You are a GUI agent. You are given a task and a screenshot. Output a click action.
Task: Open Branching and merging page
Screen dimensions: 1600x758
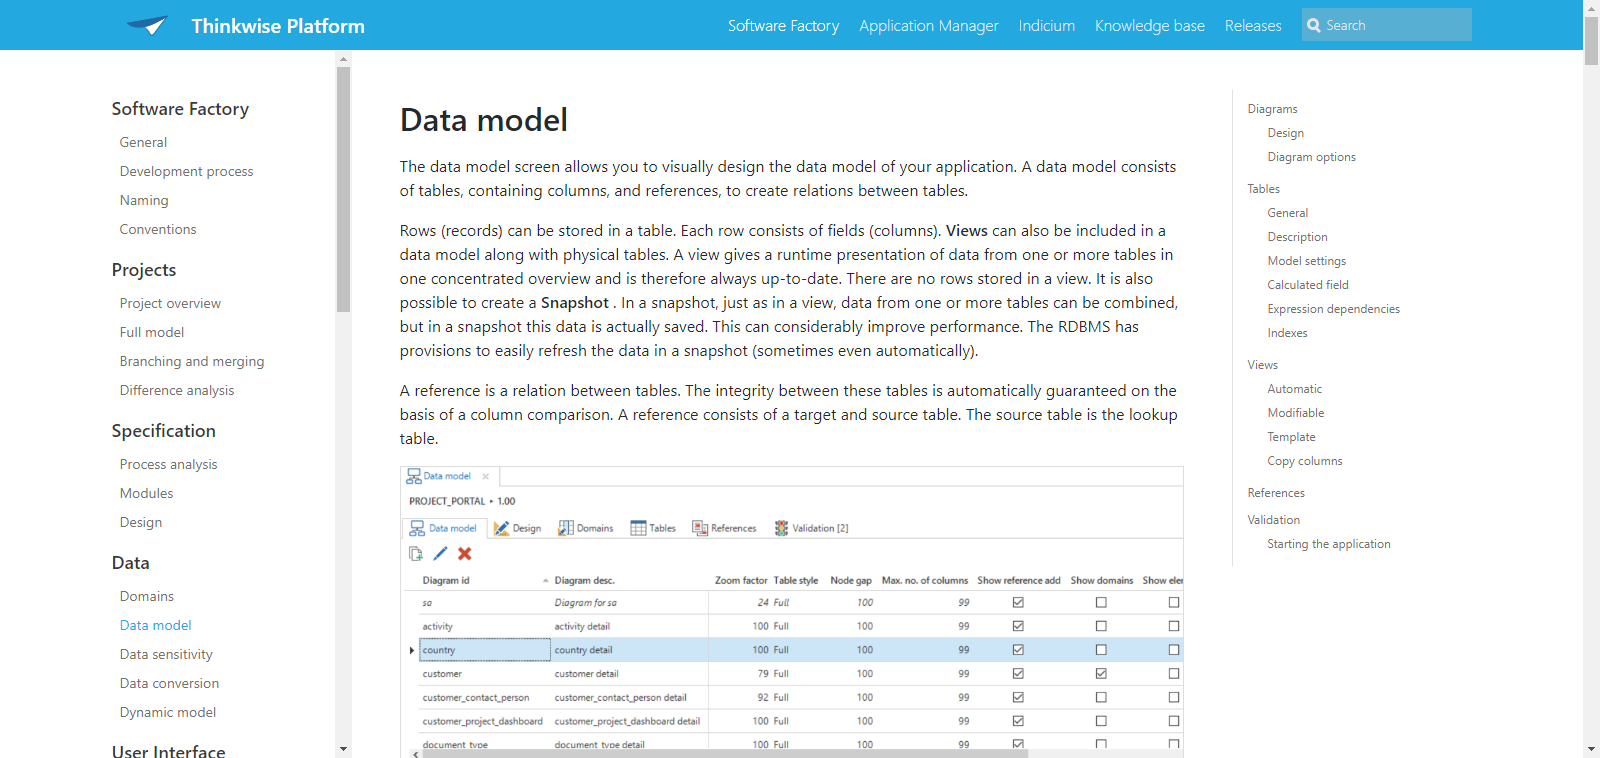192,361
